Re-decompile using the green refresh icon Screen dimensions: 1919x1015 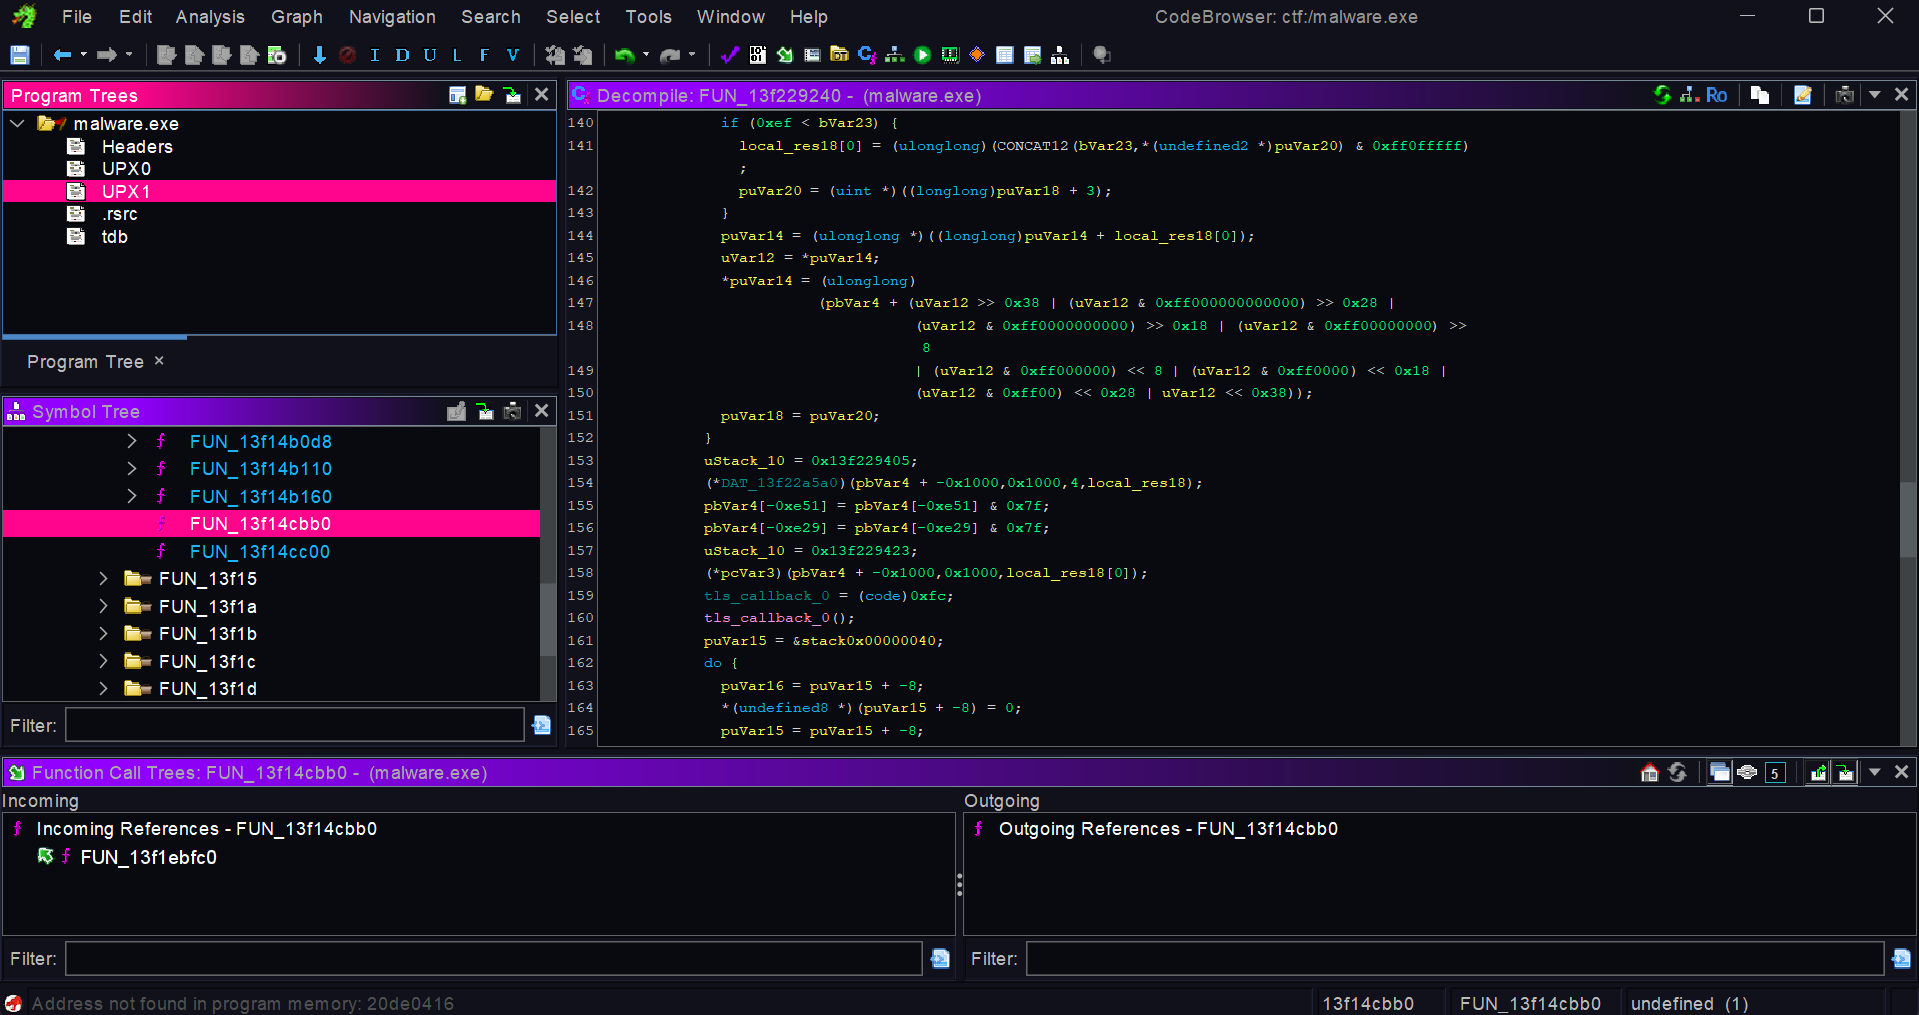coord(1662,95)
